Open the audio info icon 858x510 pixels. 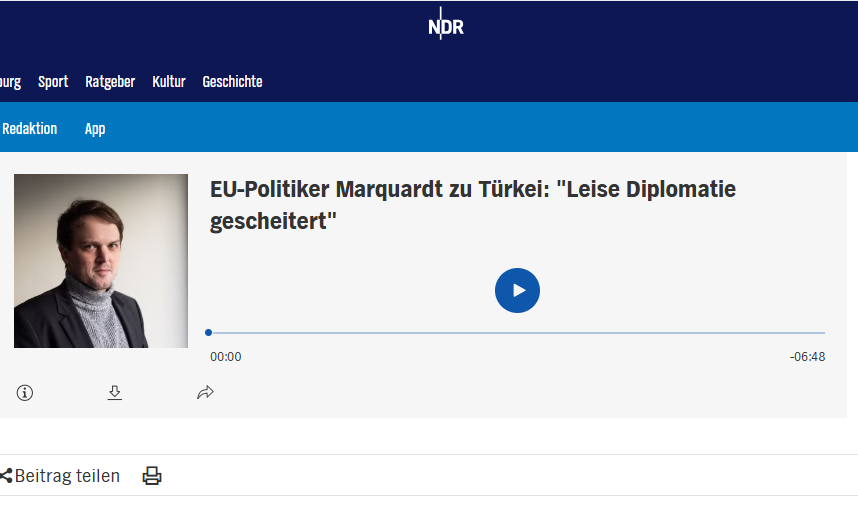25,393
